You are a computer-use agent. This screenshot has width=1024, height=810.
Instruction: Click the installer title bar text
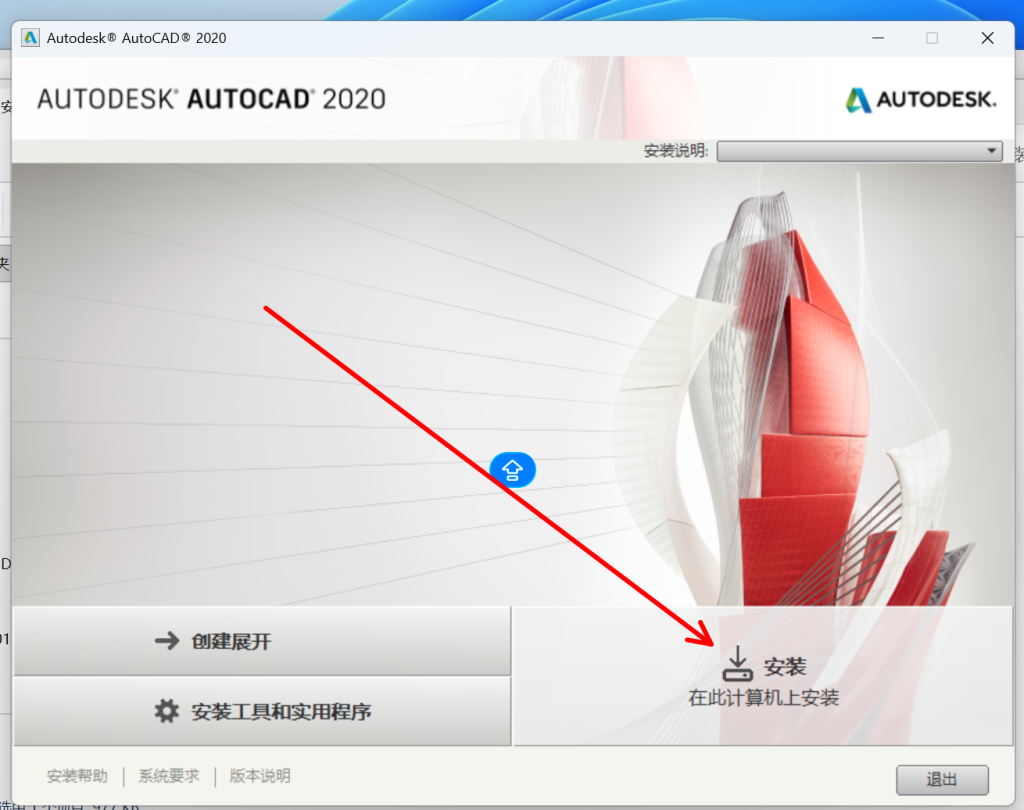point(137,38)
